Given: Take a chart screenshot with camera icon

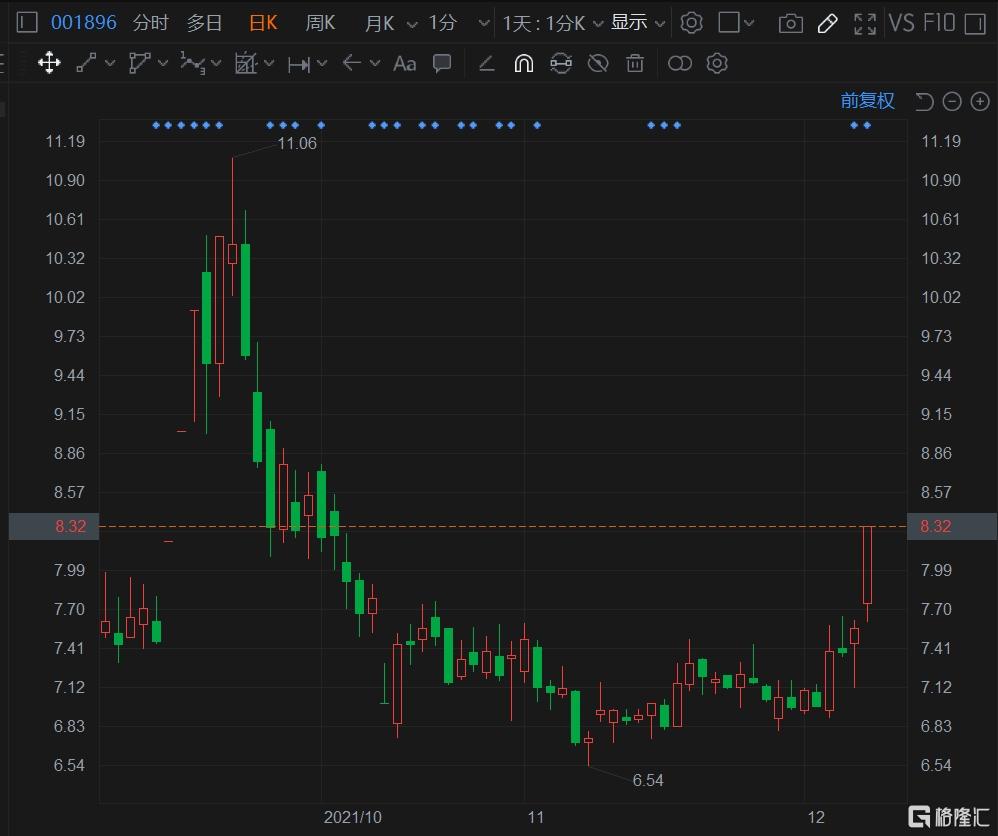Looking at the screenshot, I should (x=791, y=24).
